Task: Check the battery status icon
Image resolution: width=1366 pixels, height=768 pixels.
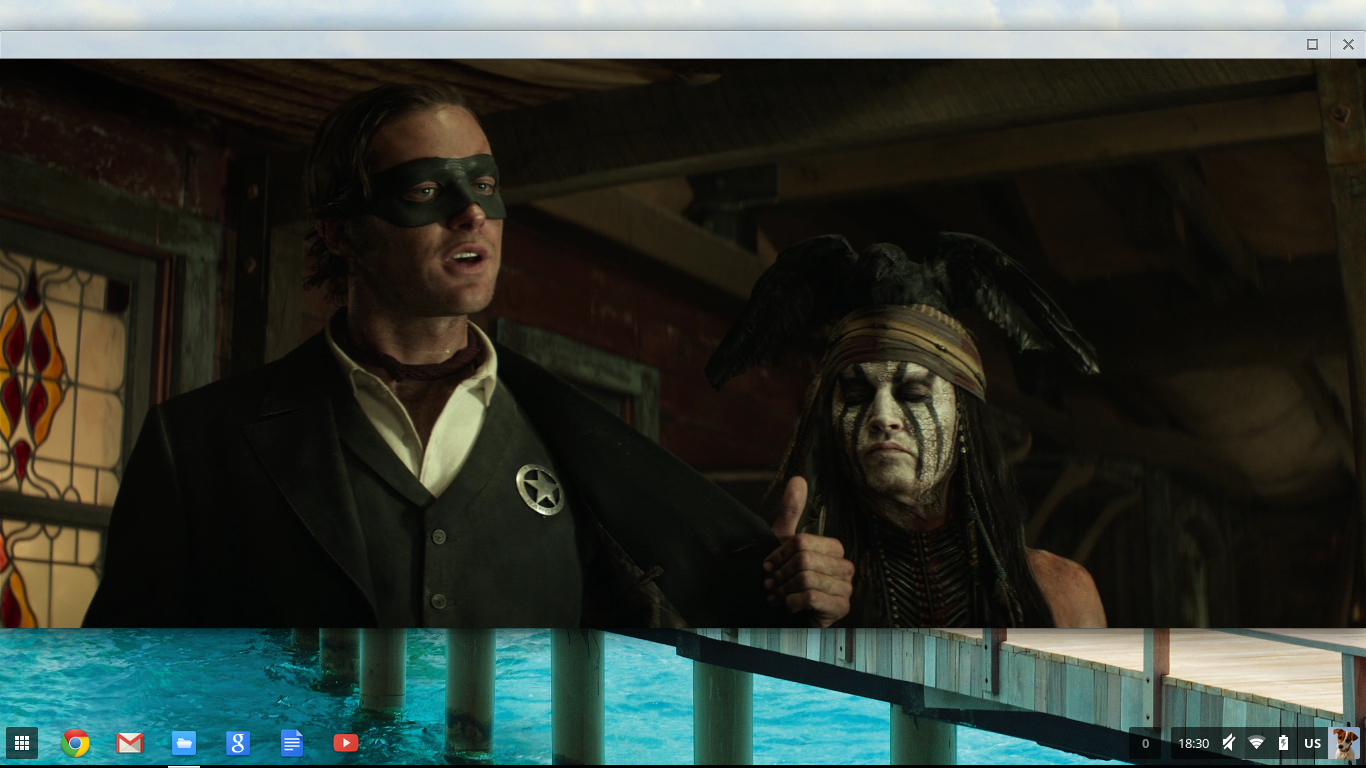Action: (1284, 743)
